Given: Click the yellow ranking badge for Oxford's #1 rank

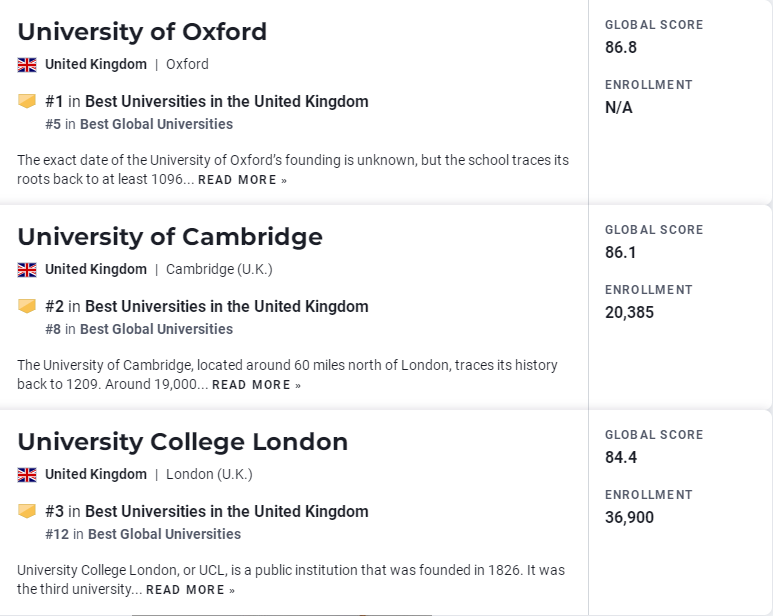Looking at the screenshot, I should 27,101.
